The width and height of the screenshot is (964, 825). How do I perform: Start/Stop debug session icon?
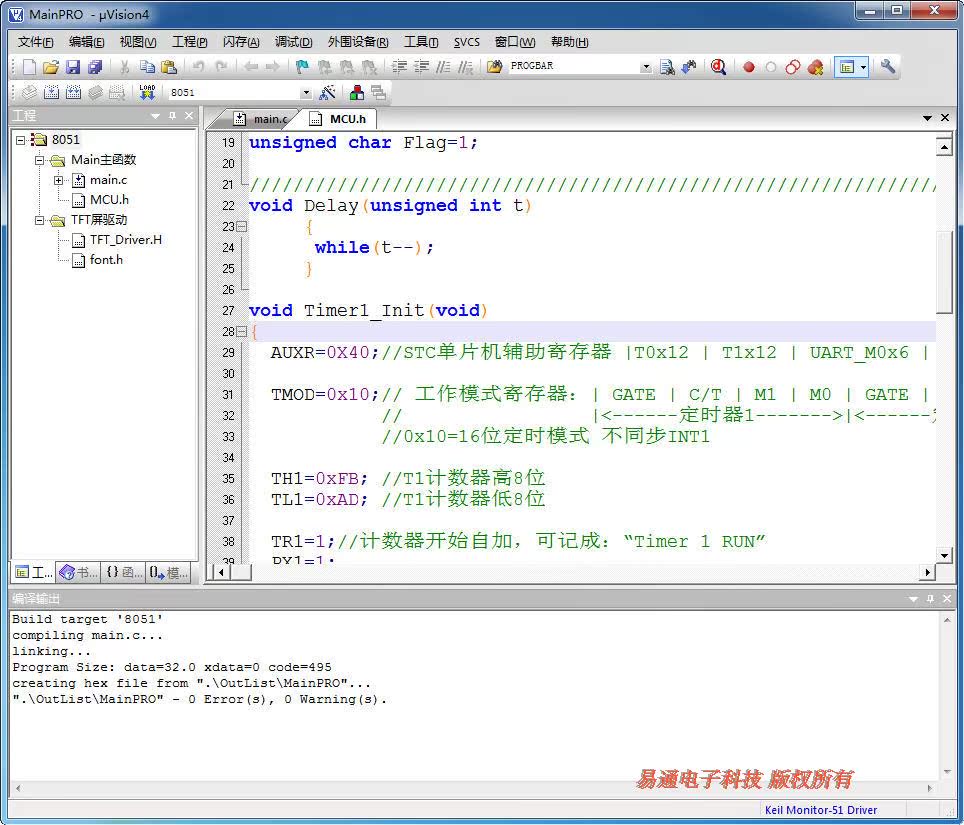719,66
